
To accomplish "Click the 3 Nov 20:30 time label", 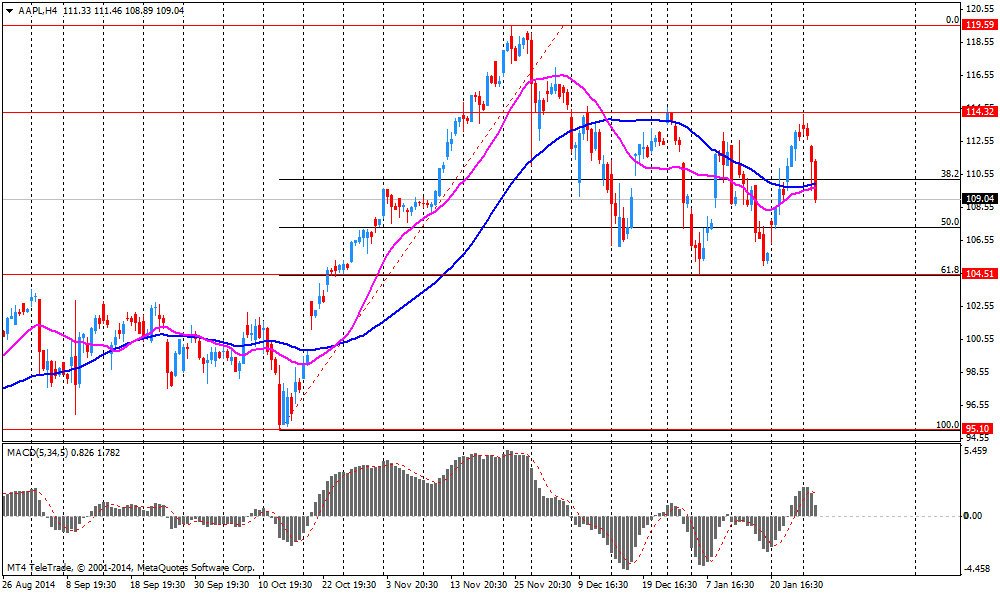I will click(412, 585).
